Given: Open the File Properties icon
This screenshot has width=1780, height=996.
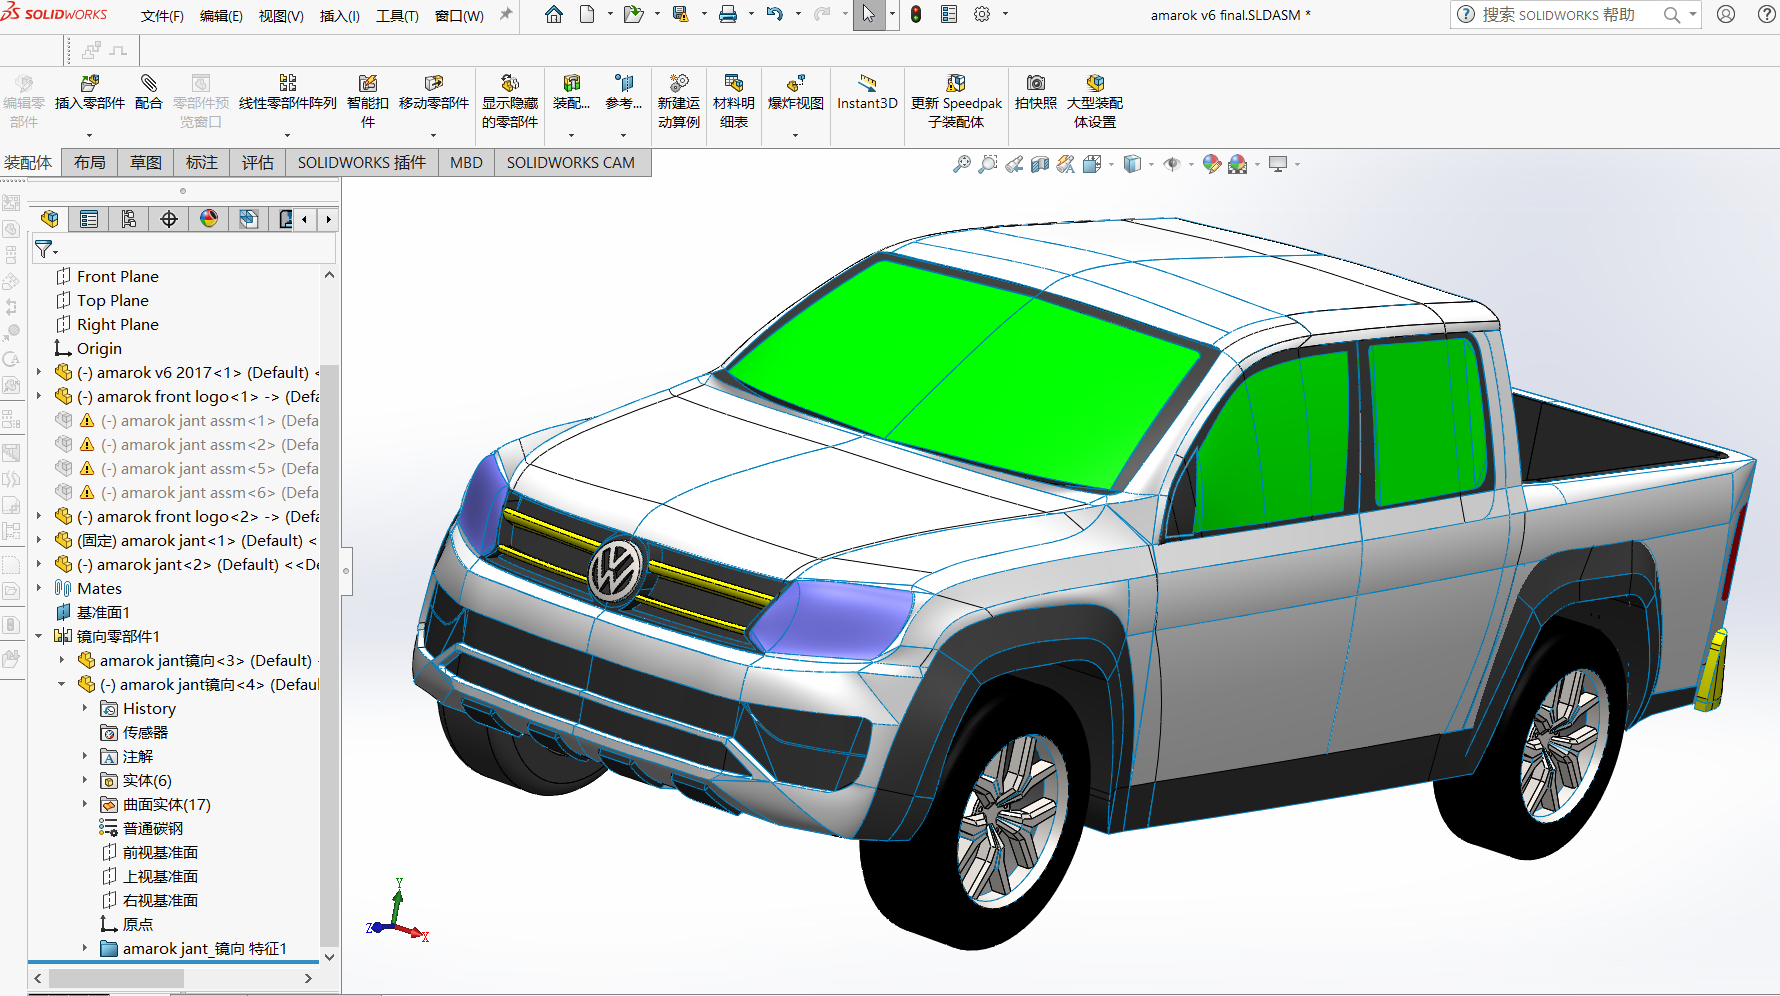Looking at the screenshot, I should point(949,14).
